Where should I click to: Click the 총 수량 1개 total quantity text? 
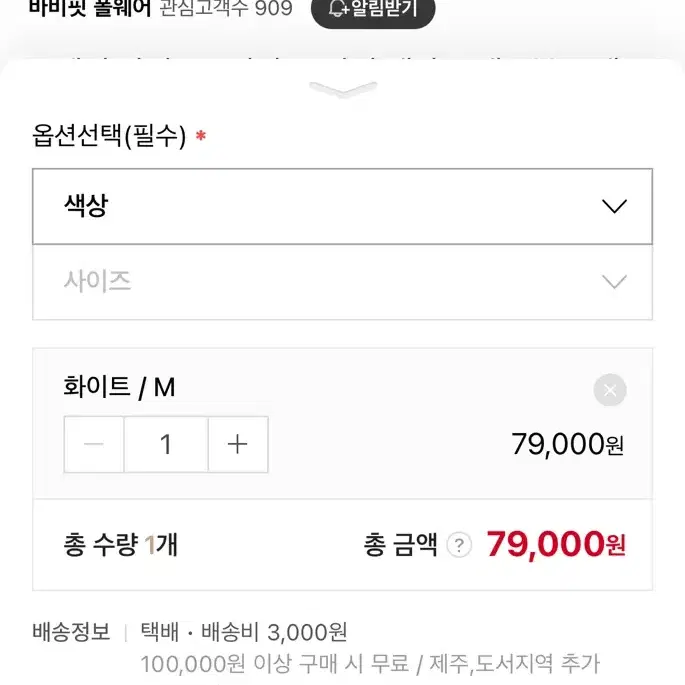[121, 545]
